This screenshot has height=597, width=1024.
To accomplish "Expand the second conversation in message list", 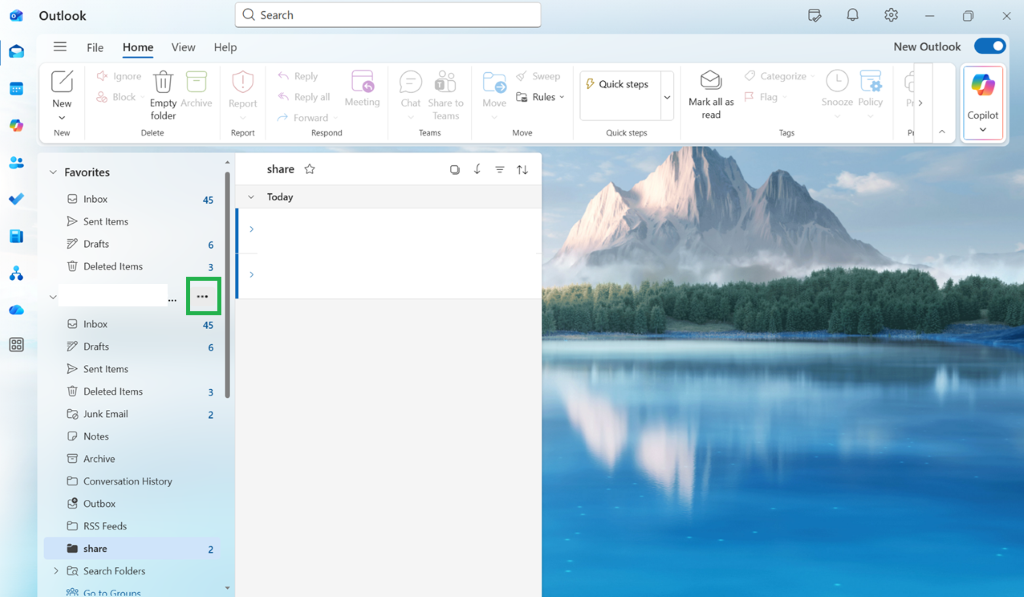I will (x=251, y=274).
